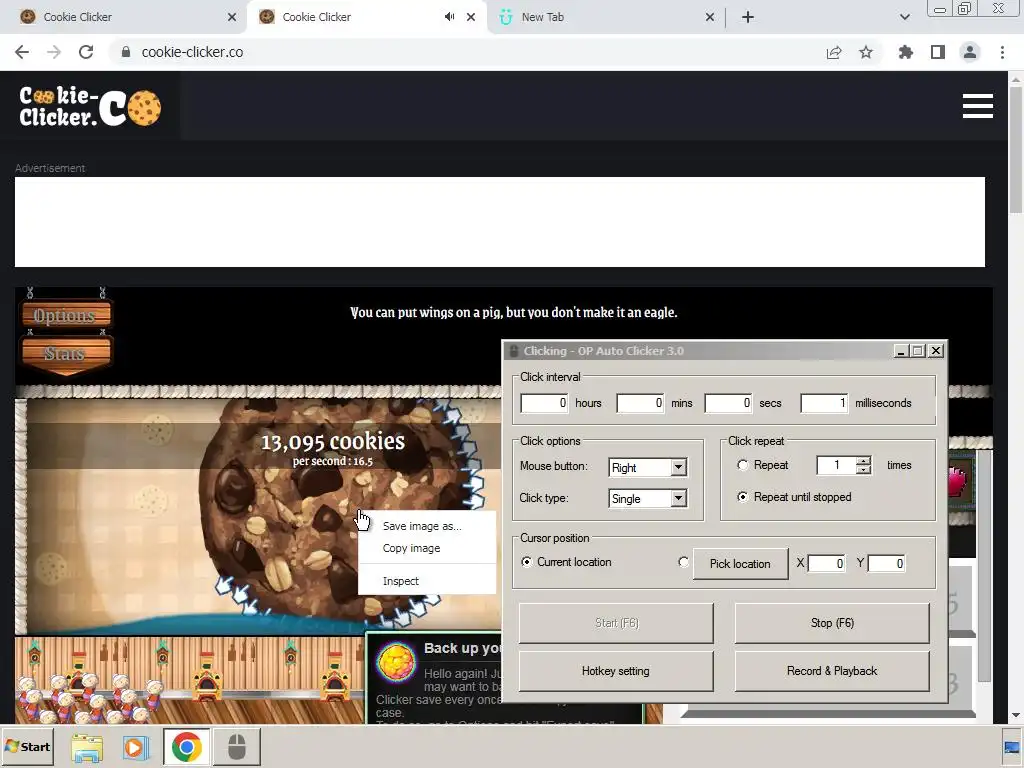Select Repeat until stopped option
This screenshot has width=1024, height=768.
(x=743, y=497)
